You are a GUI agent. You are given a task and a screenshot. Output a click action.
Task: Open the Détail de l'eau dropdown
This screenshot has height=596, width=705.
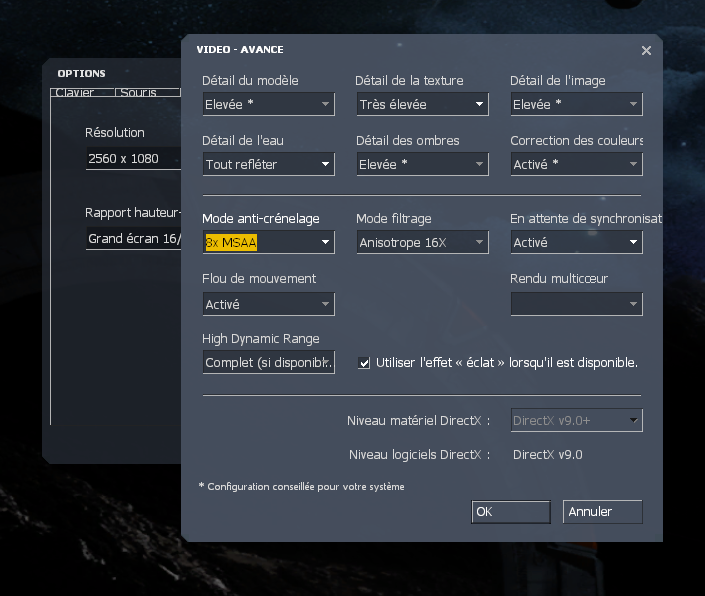coord(268,164)
